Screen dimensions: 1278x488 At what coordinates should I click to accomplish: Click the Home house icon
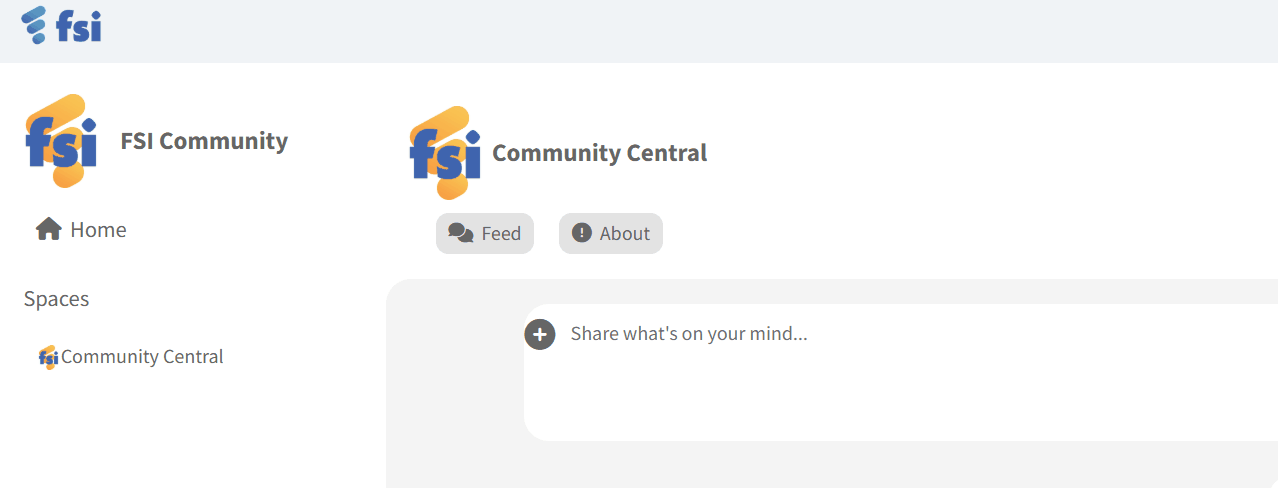(48, 229)
